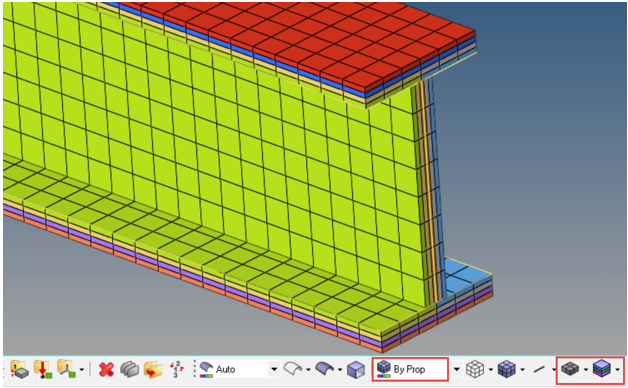Click the Renumber 1-2-3 icon
Image resolution: width=628 pixels, height=388 pixels.
coord(176,369)
